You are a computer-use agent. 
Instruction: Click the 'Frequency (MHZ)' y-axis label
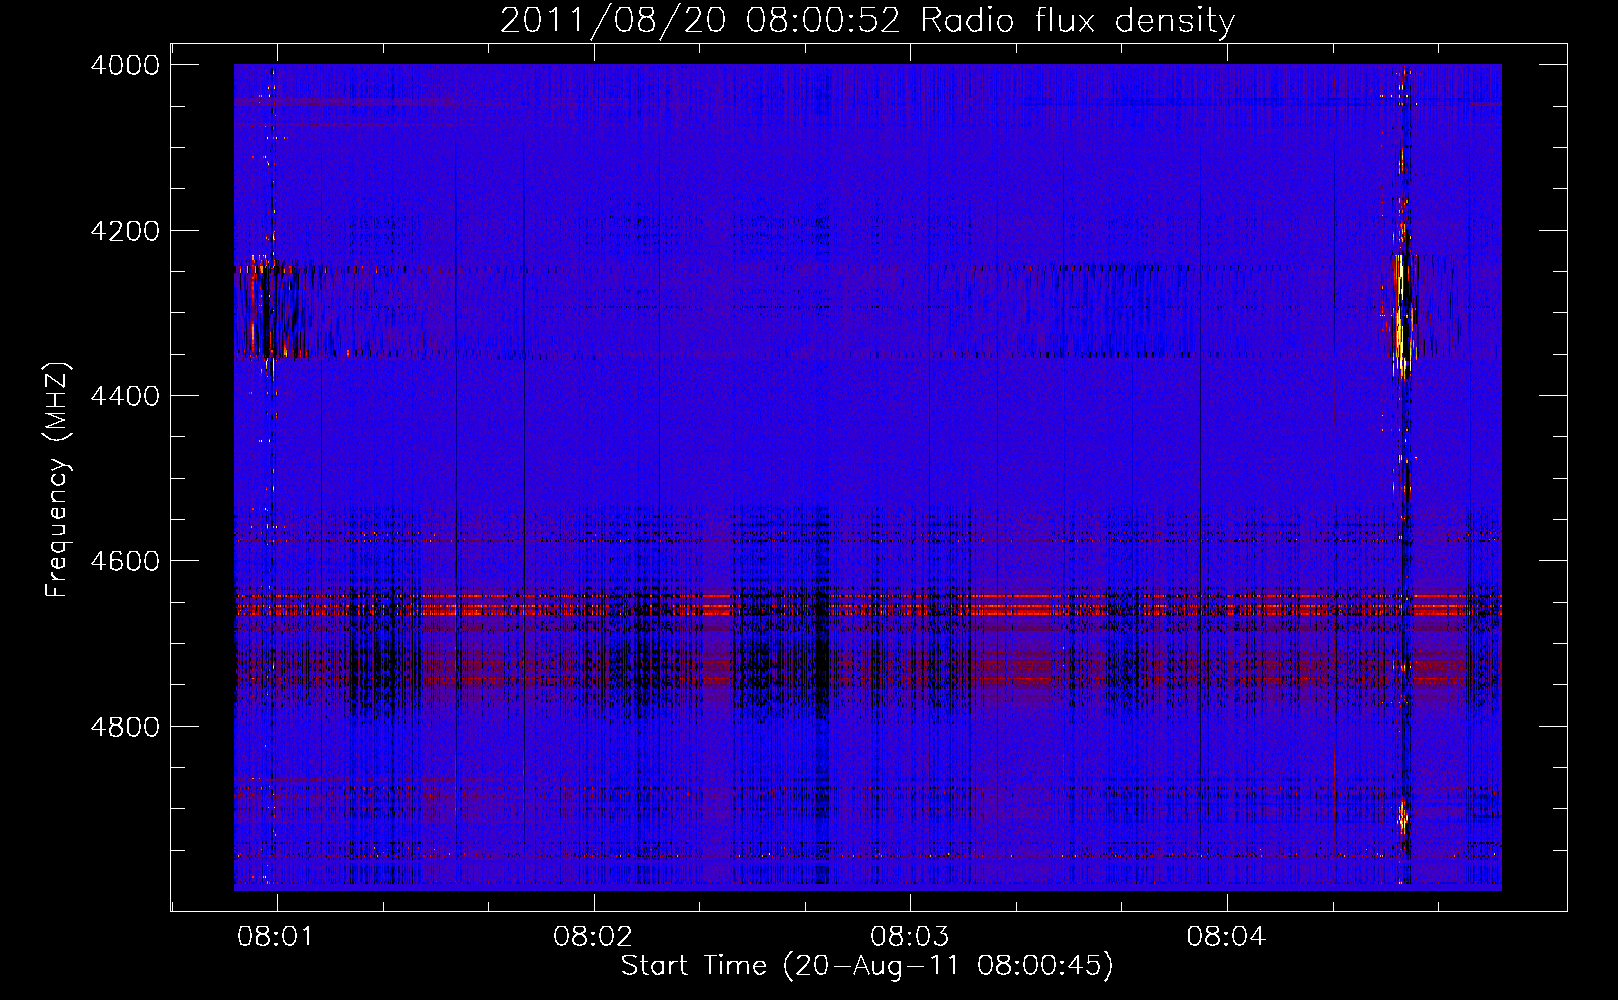58,480
